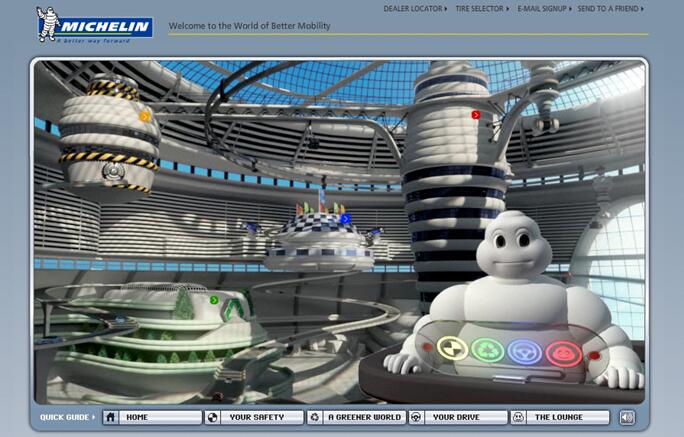
Task: Click Send to a Friend
Action: pos(610,9)
